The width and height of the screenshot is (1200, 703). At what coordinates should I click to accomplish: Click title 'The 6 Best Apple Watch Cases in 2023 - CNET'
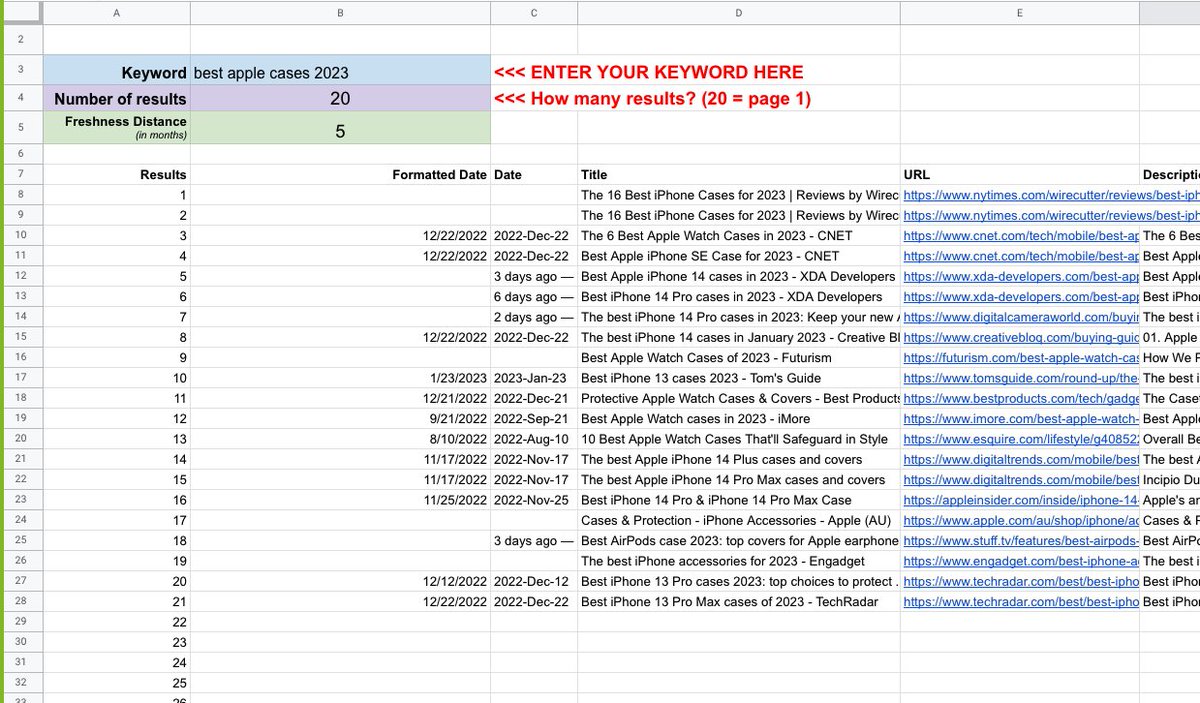pos(717,236)
